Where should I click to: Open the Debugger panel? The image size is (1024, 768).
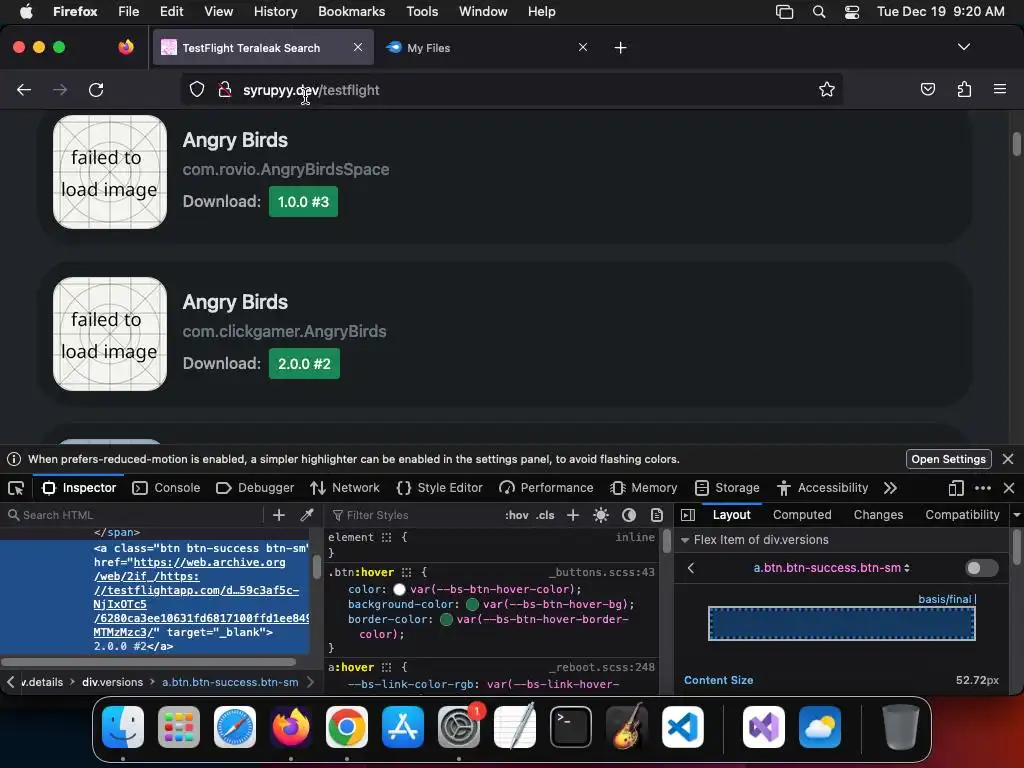[x=255, y=488]
